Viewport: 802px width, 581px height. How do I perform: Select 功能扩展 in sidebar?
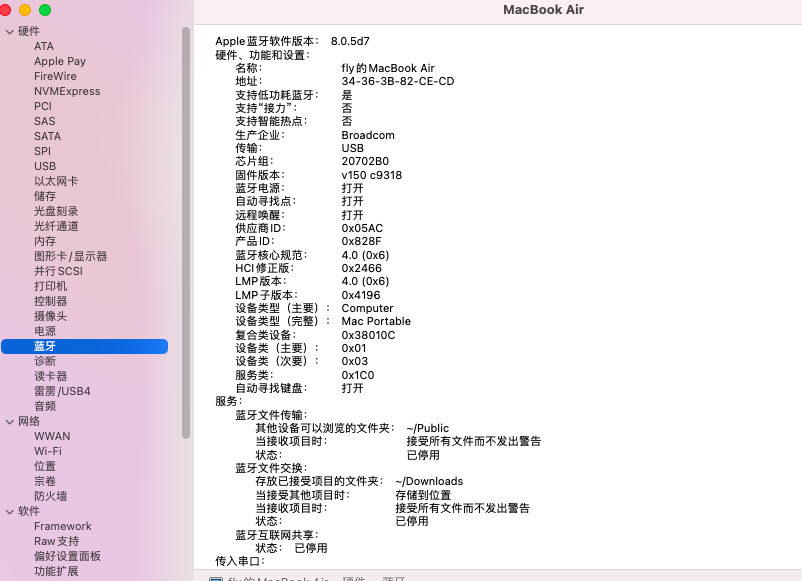point(56,571)
